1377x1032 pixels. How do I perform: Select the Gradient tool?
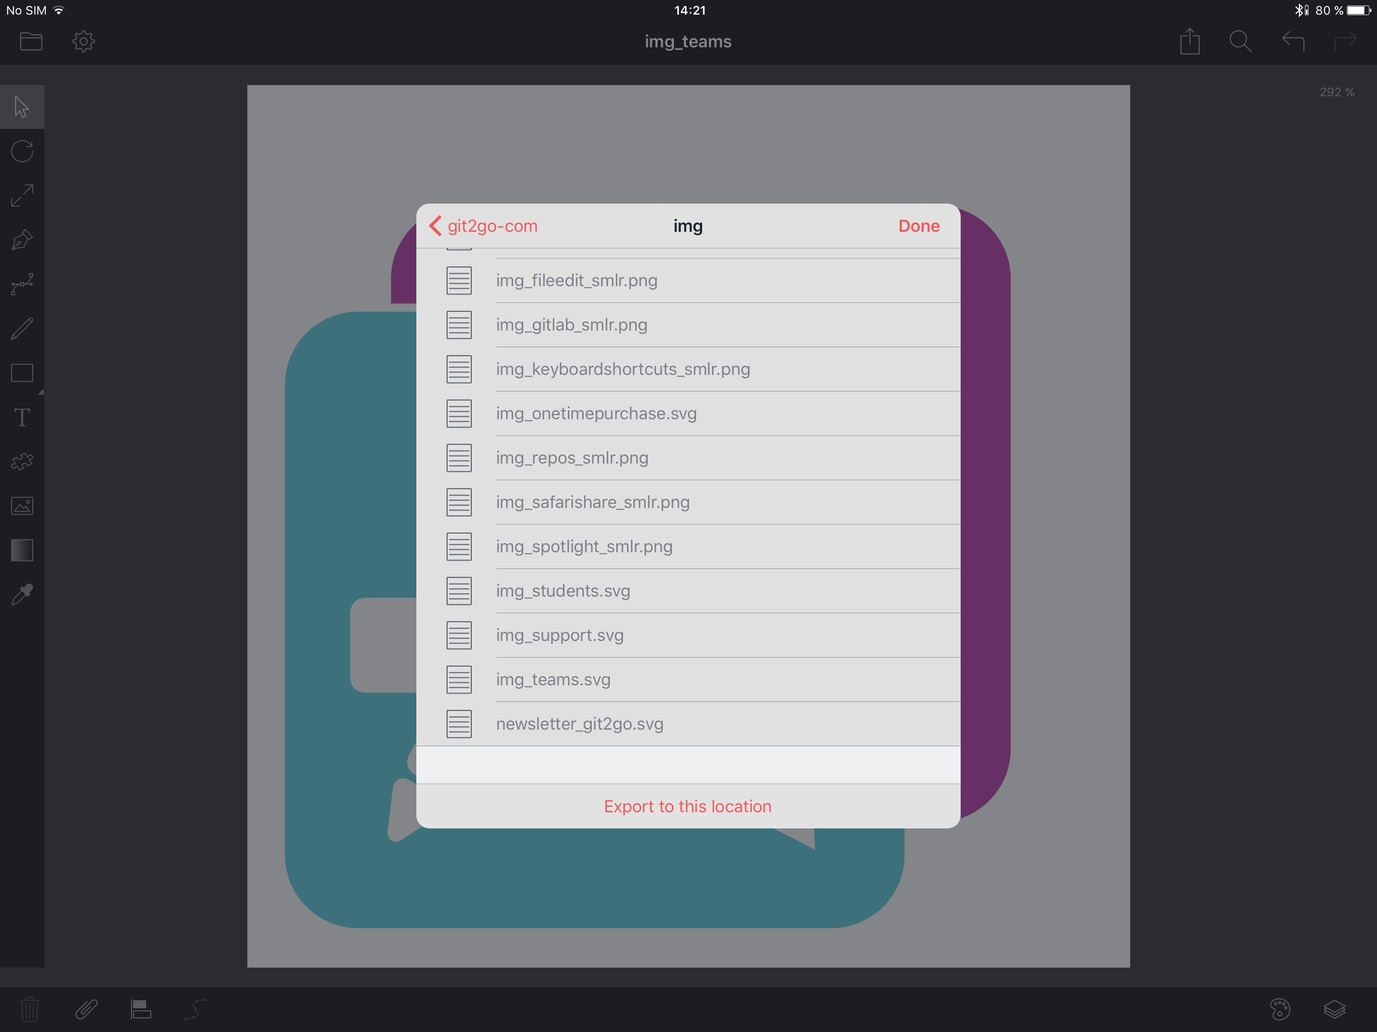point(22,550)
